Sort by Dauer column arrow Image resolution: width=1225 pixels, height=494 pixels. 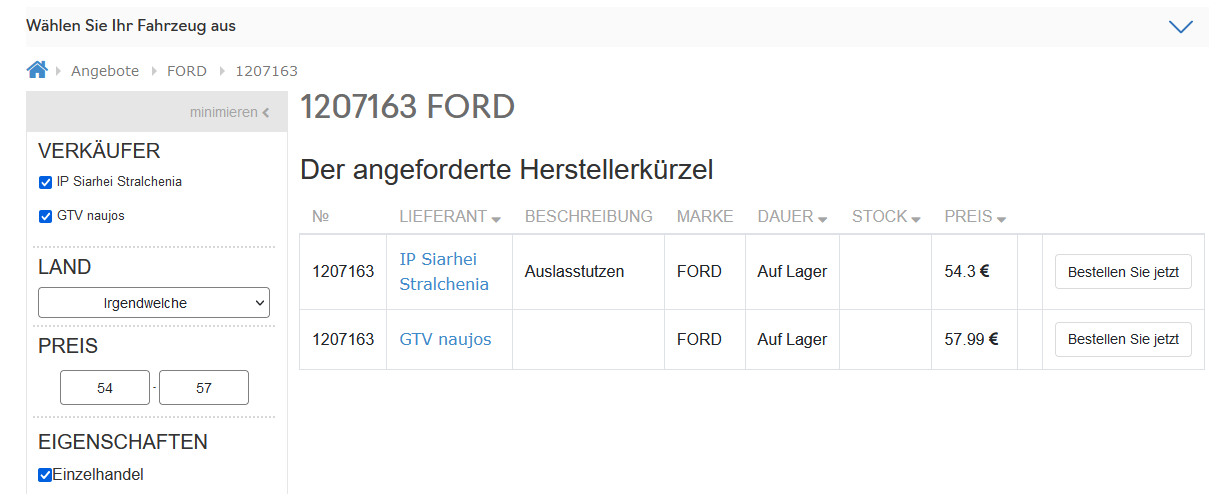click(x=822, y=219)
